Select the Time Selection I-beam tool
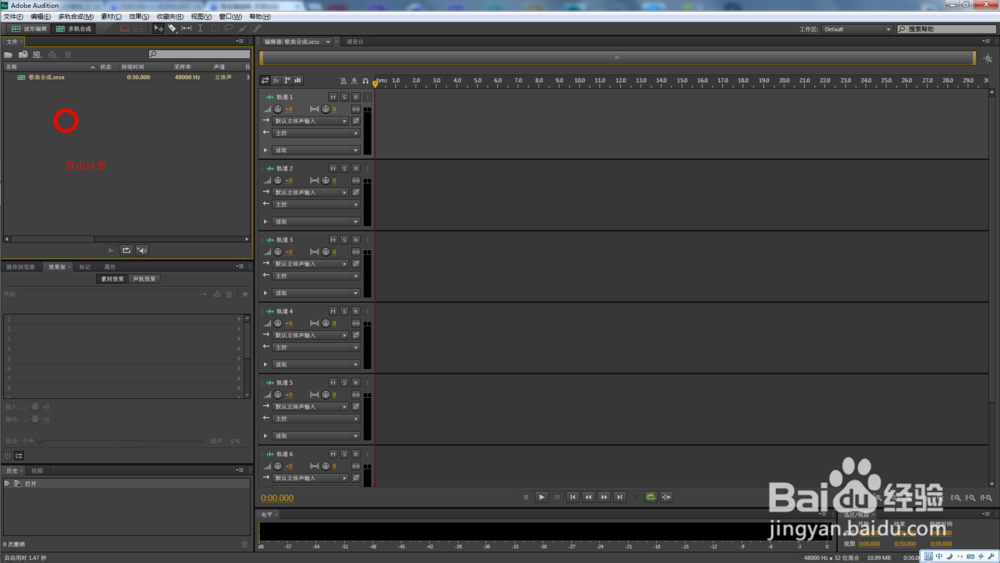The image size is (1000, 563). tap(200, 29)
